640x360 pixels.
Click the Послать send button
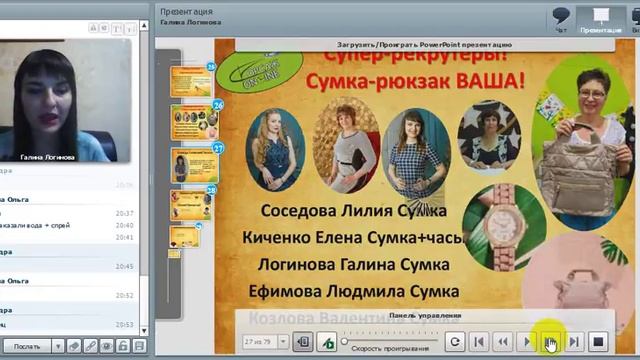27,346
